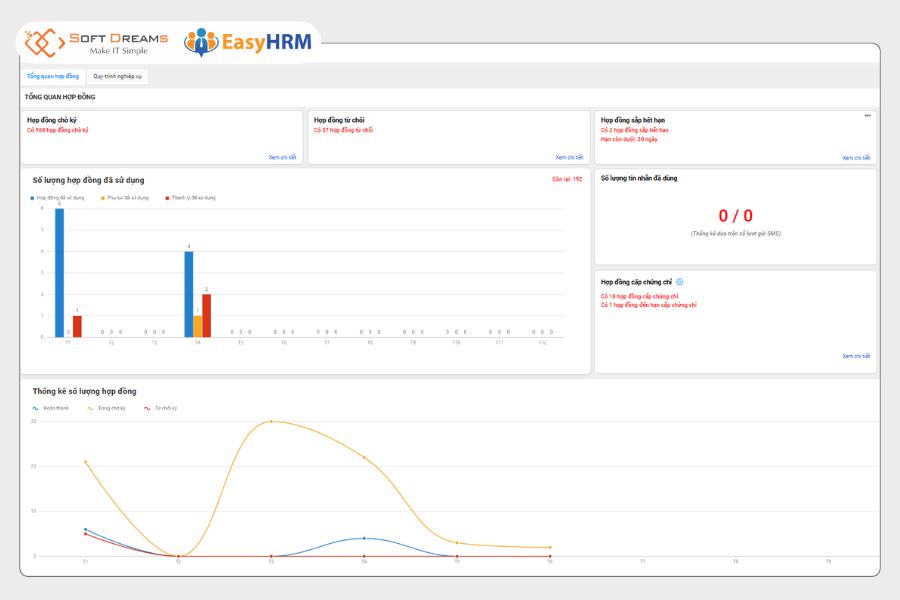The image size is (900, 600).
Task: Open the three-dot menu on Hợp đồng sắp hết hạn card
Action: pyautogui.click(x=867, y=115)
